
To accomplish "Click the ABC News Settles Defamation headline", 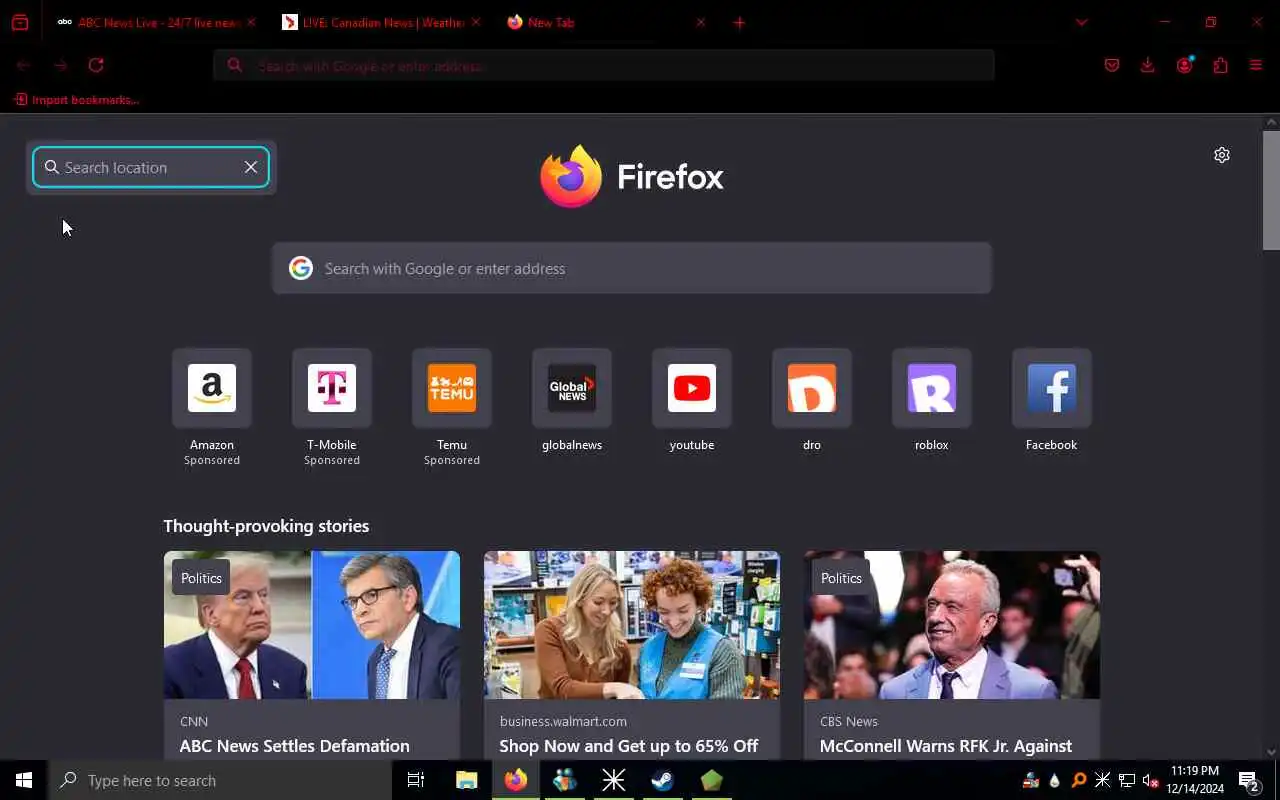I will pos(294,746).
